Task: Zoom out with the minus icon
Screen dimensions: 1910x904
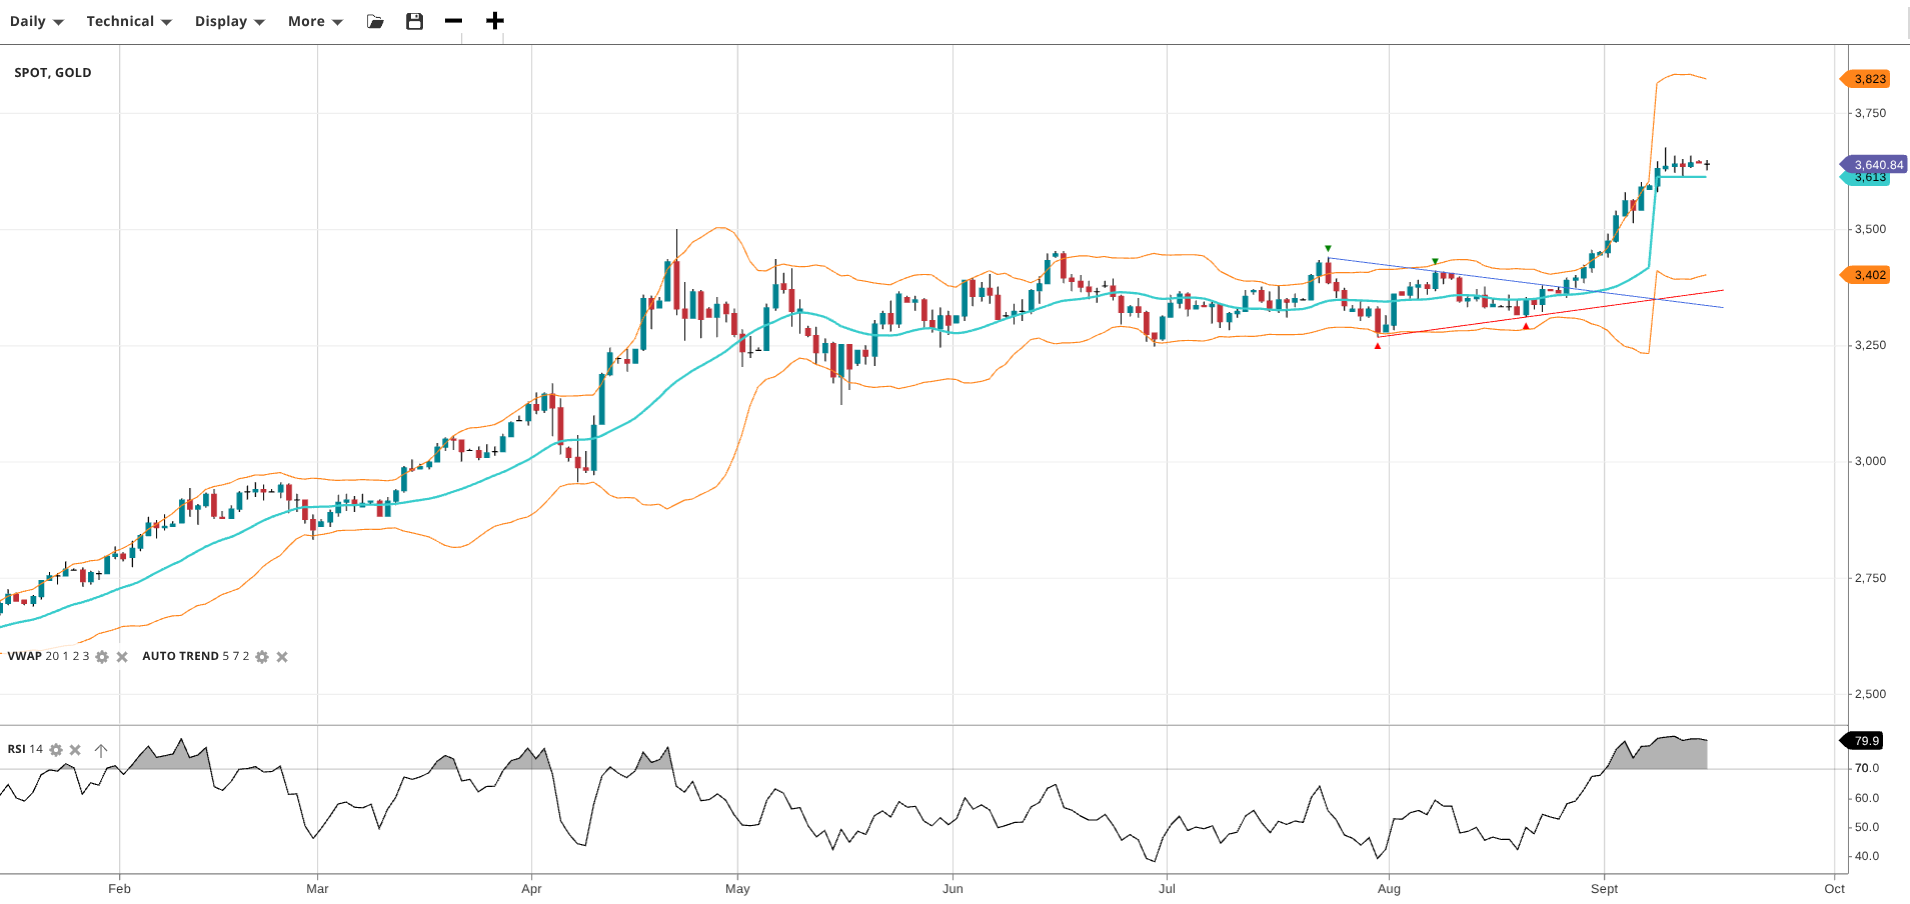Action: [453, 21]
